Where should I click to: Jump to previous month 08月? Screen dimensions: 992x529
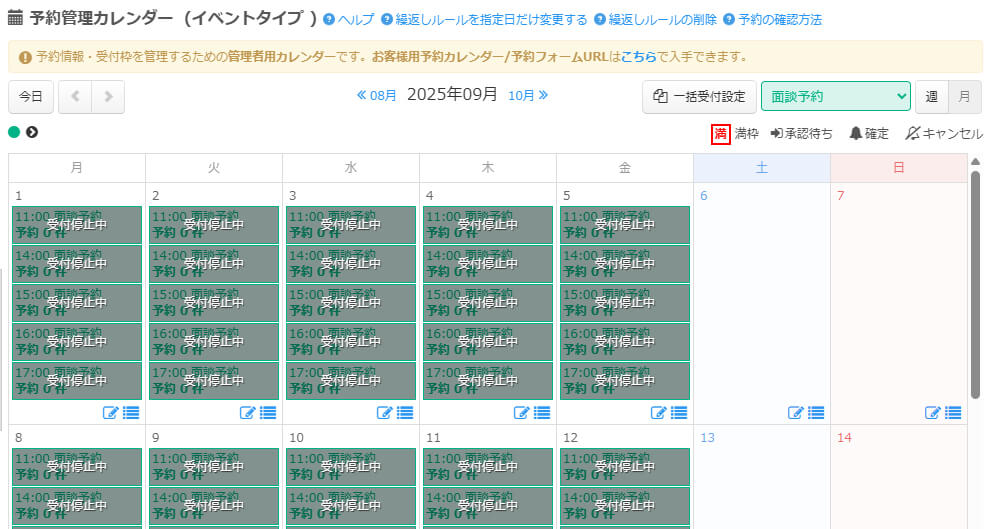pos(377,96)
